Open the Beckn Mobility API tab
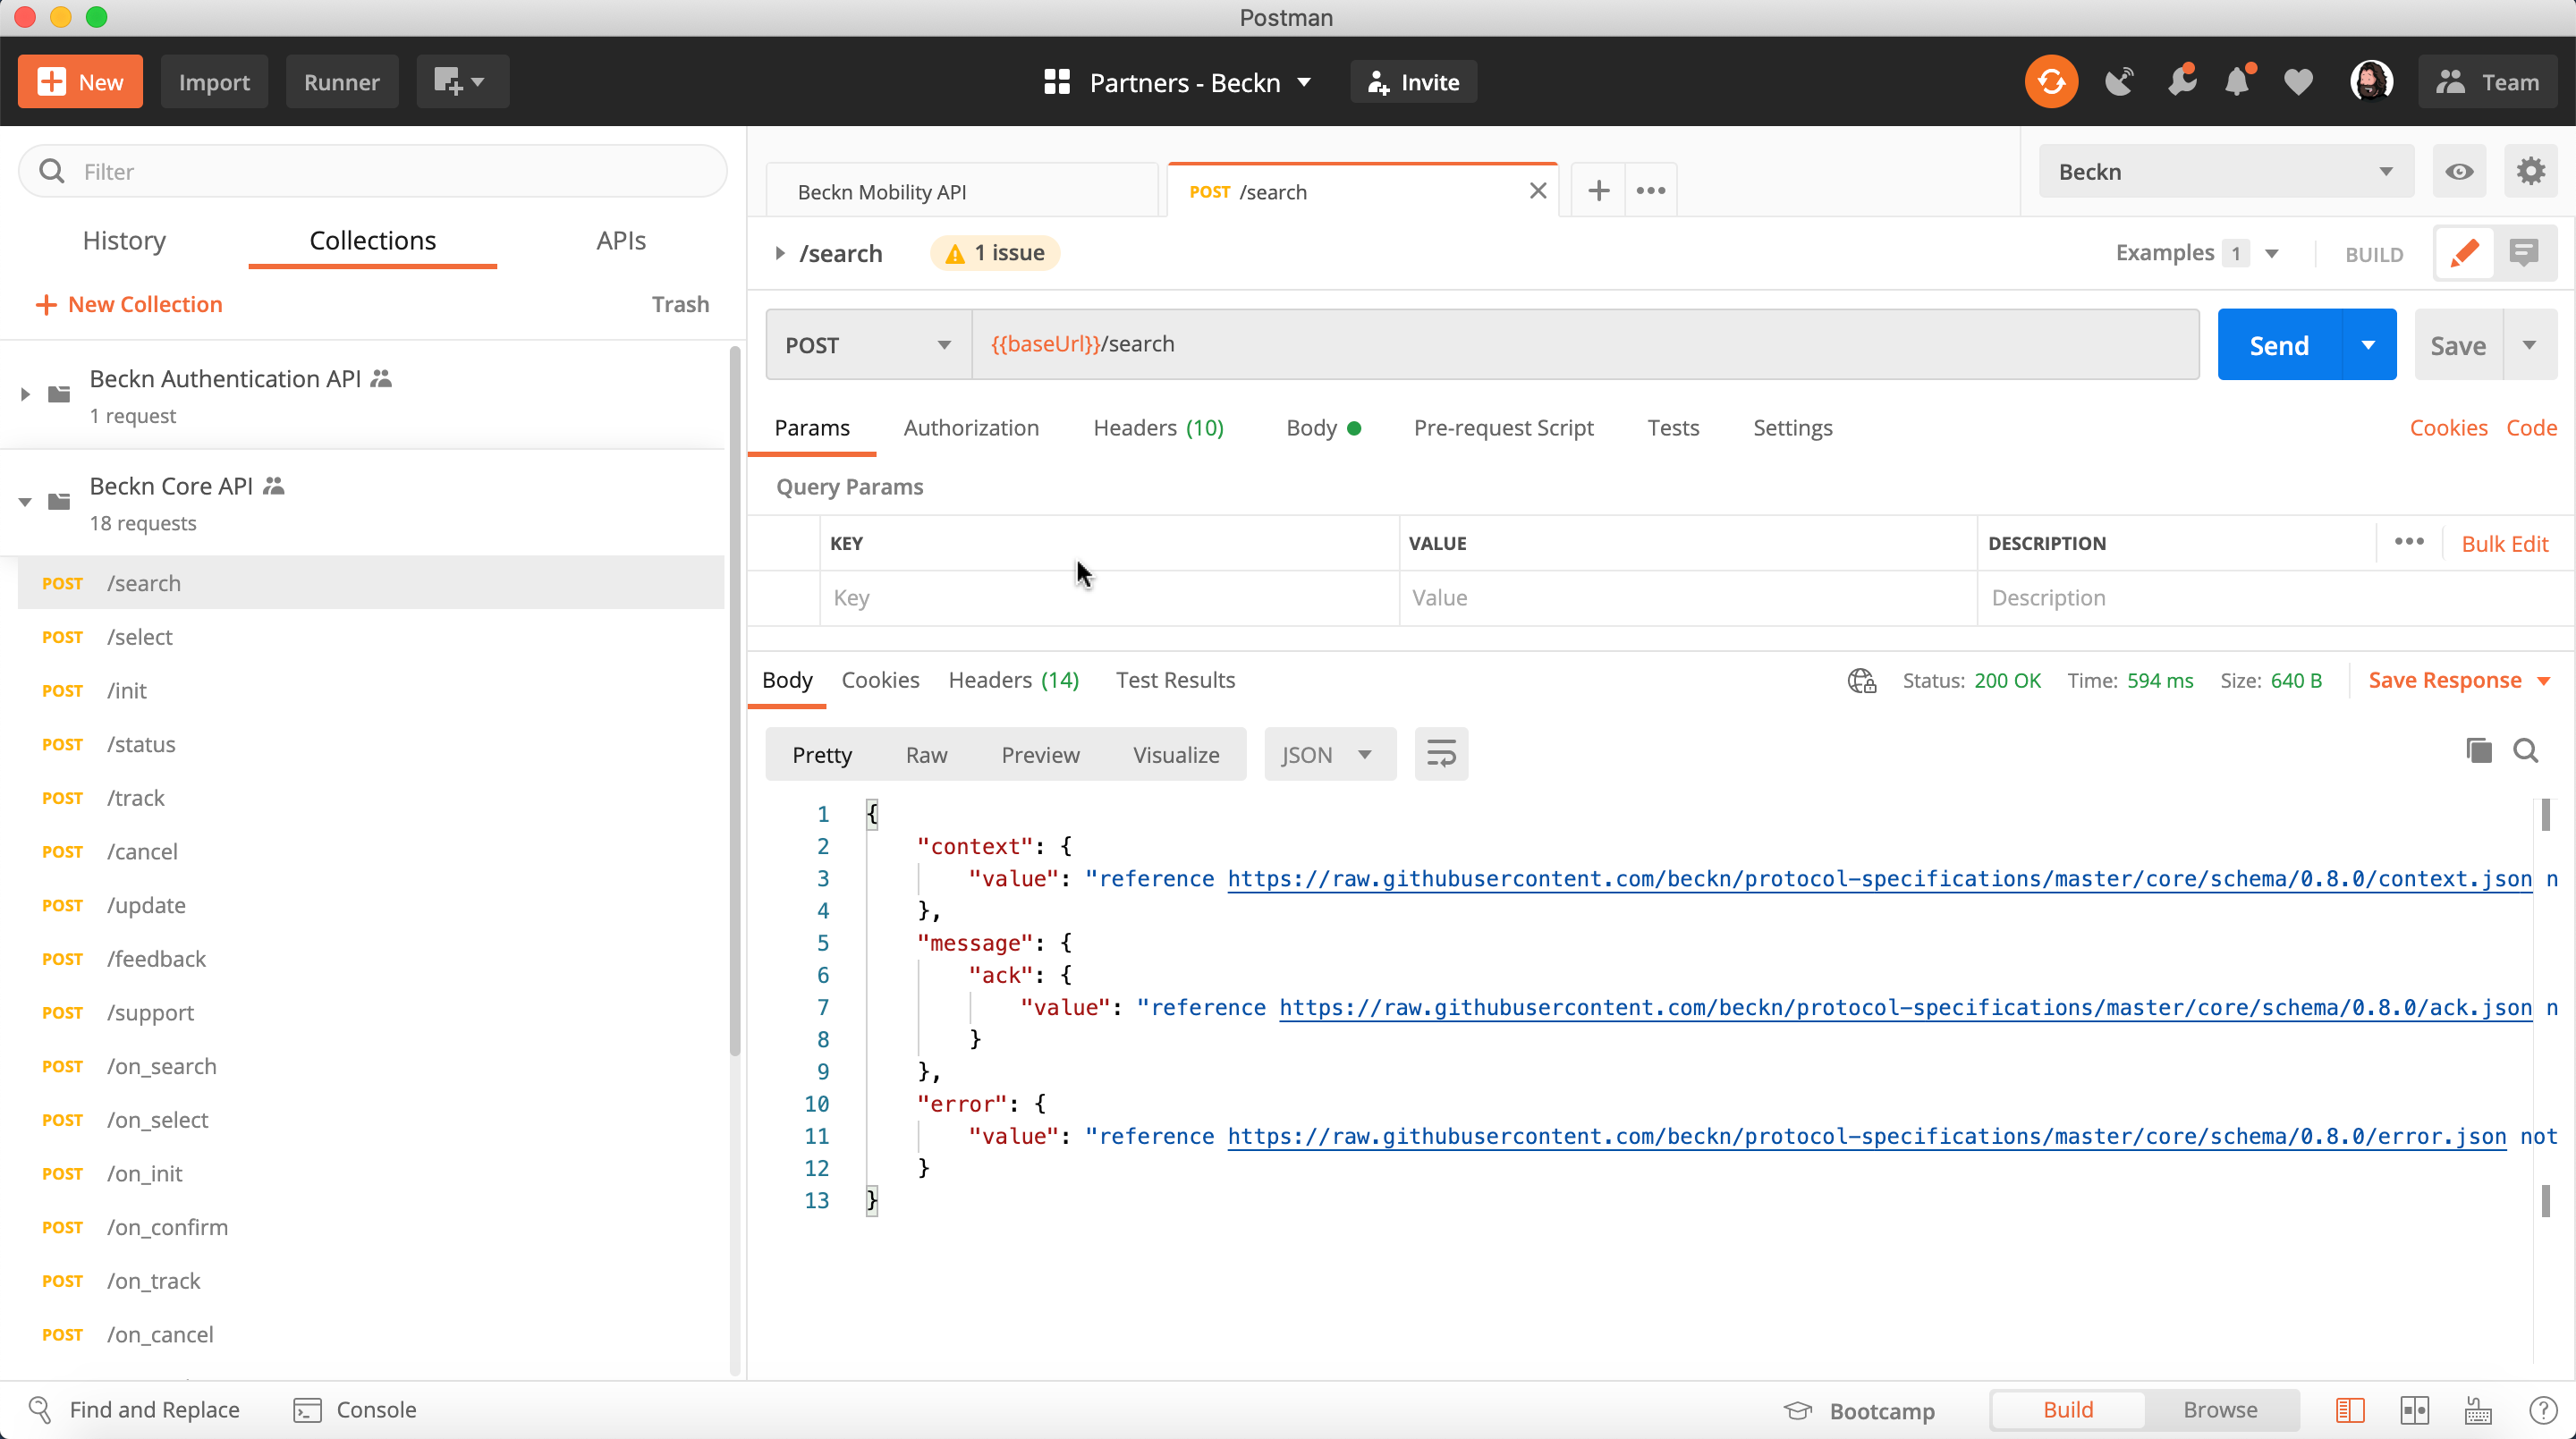This screenshot has height=1439, width=2576. click(x=962, y=192)
